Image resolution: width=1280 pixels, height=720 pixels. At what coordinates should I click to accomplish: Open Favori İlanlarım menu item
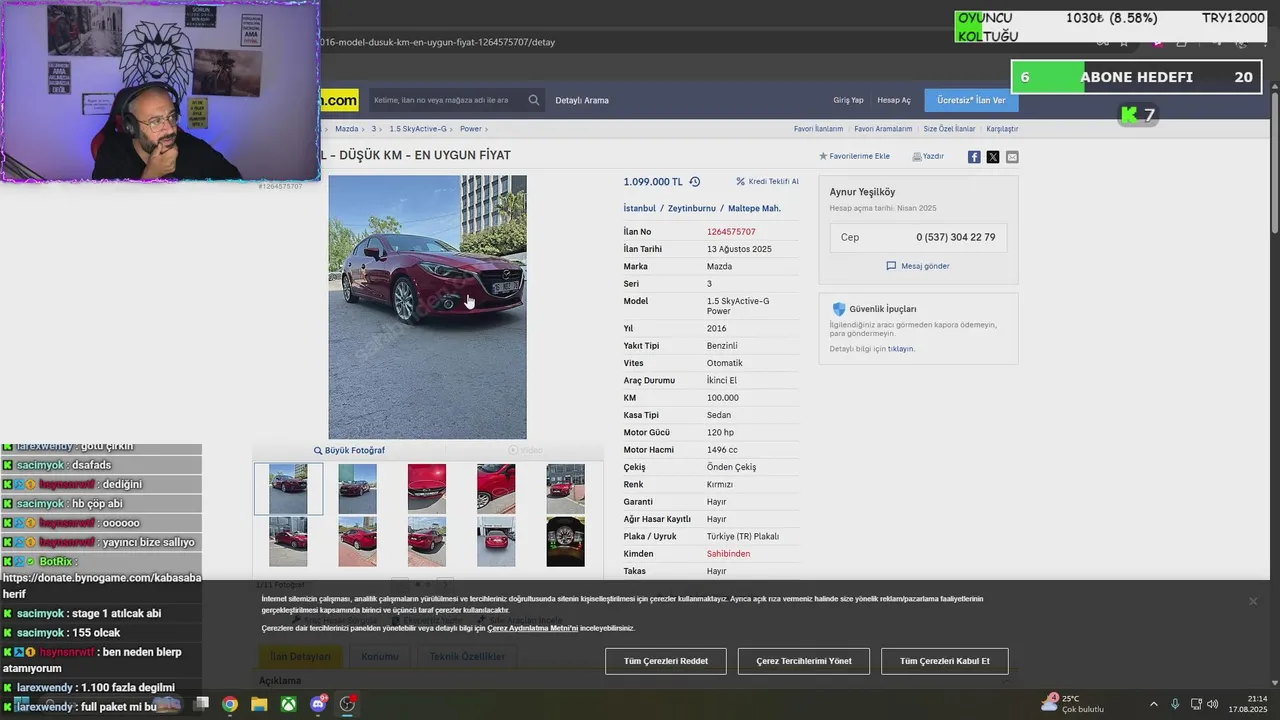point(818,129)
